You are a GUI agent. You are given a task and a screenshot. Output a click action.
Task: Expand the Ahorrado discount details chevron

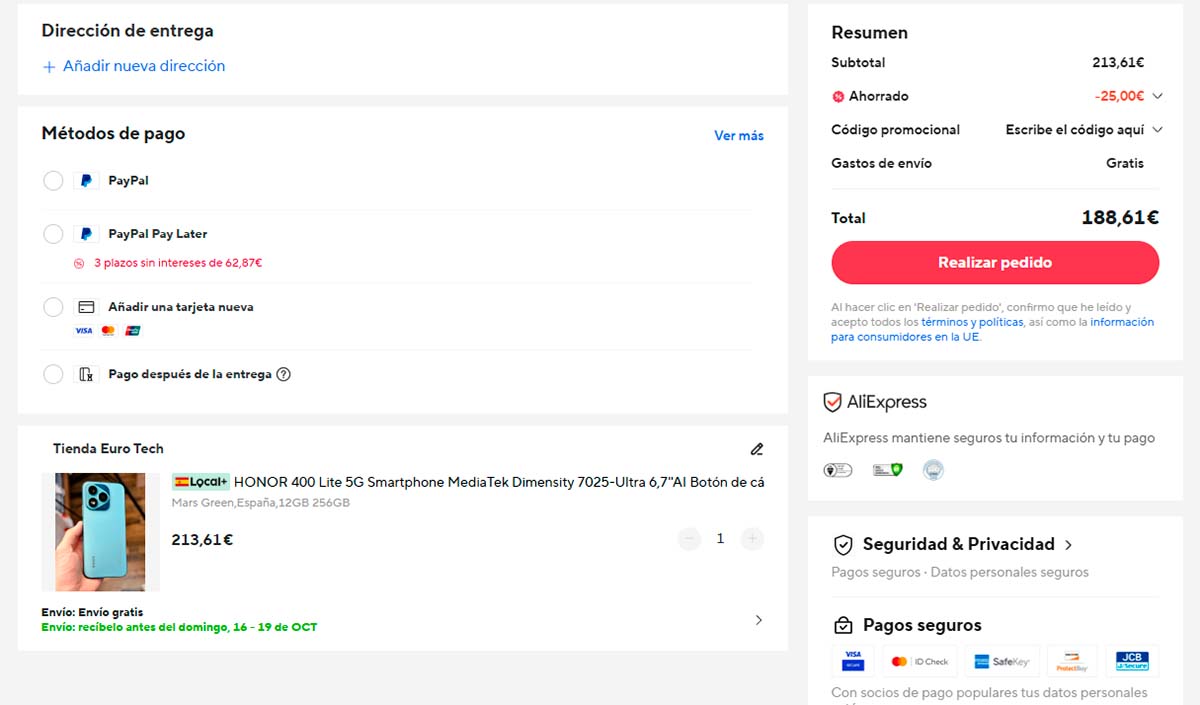click(1158, 96)
